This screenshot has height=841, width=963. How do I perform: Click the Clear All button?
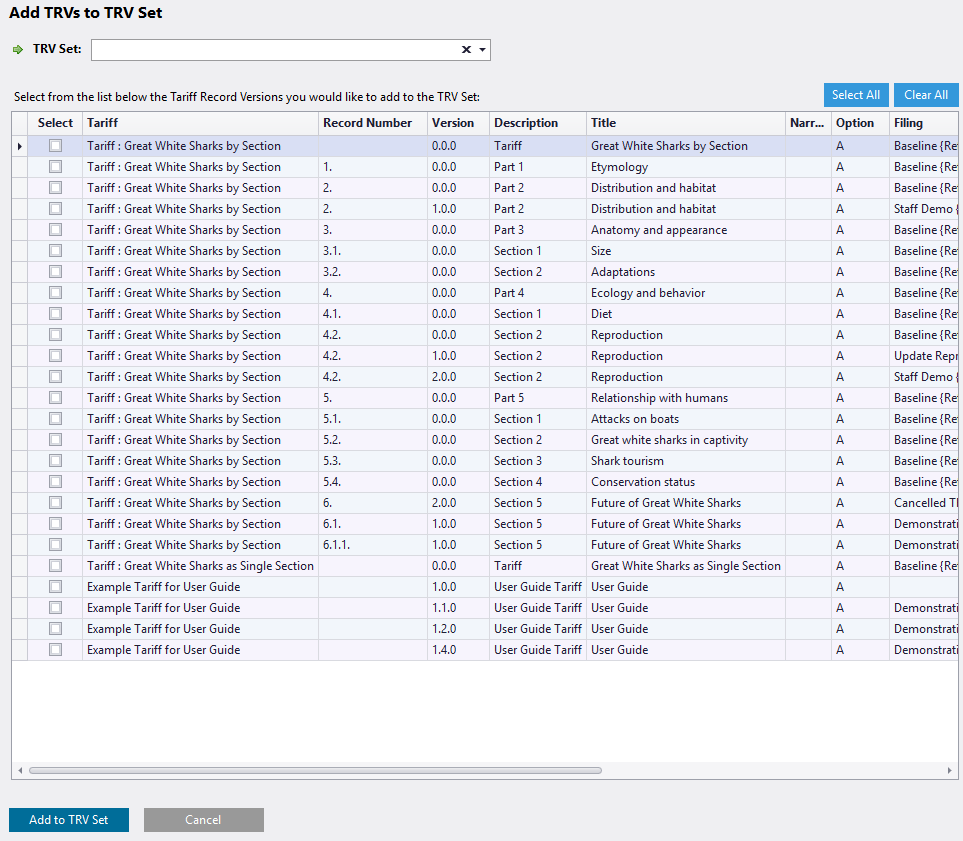(926, 95)
